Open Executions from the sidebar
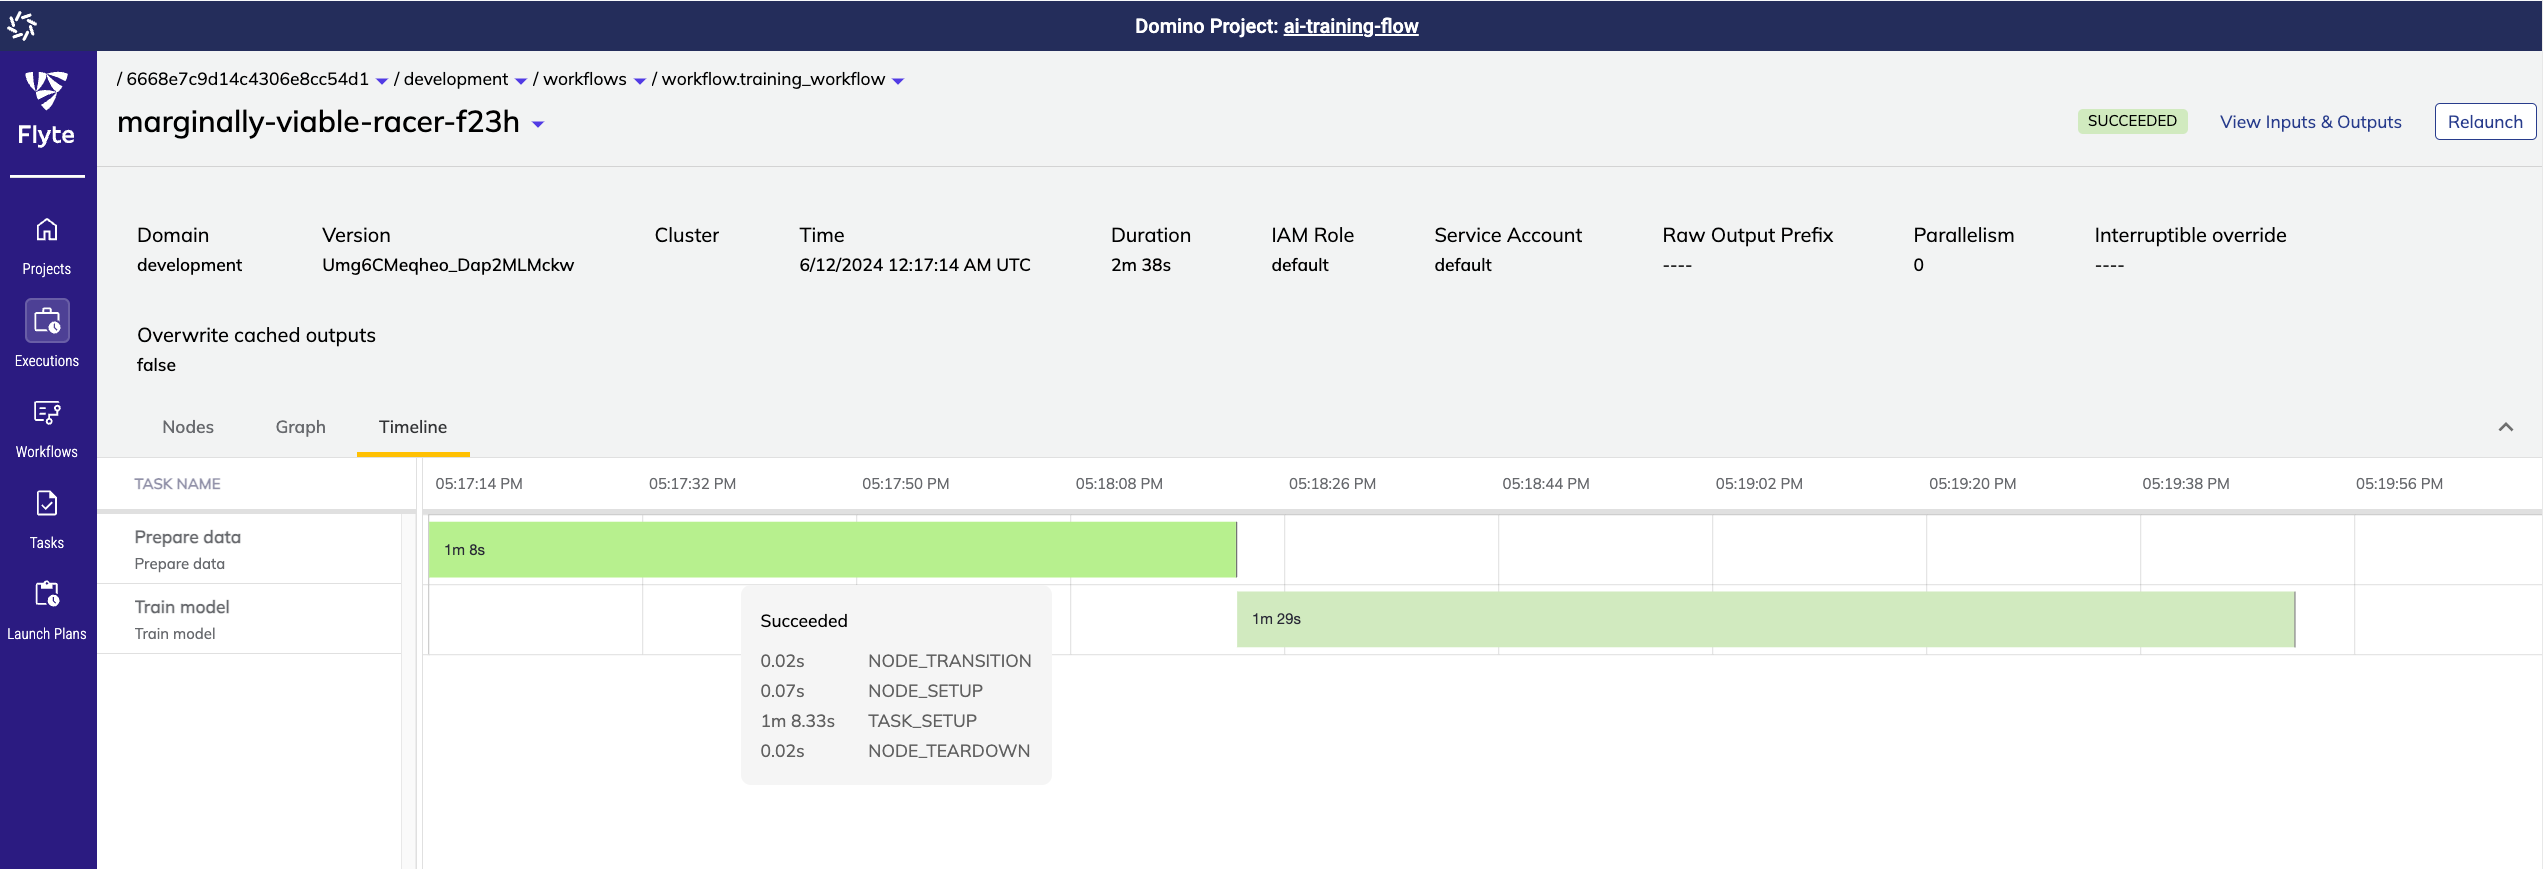The image size is (2543, 869). (x=47, y=334)
